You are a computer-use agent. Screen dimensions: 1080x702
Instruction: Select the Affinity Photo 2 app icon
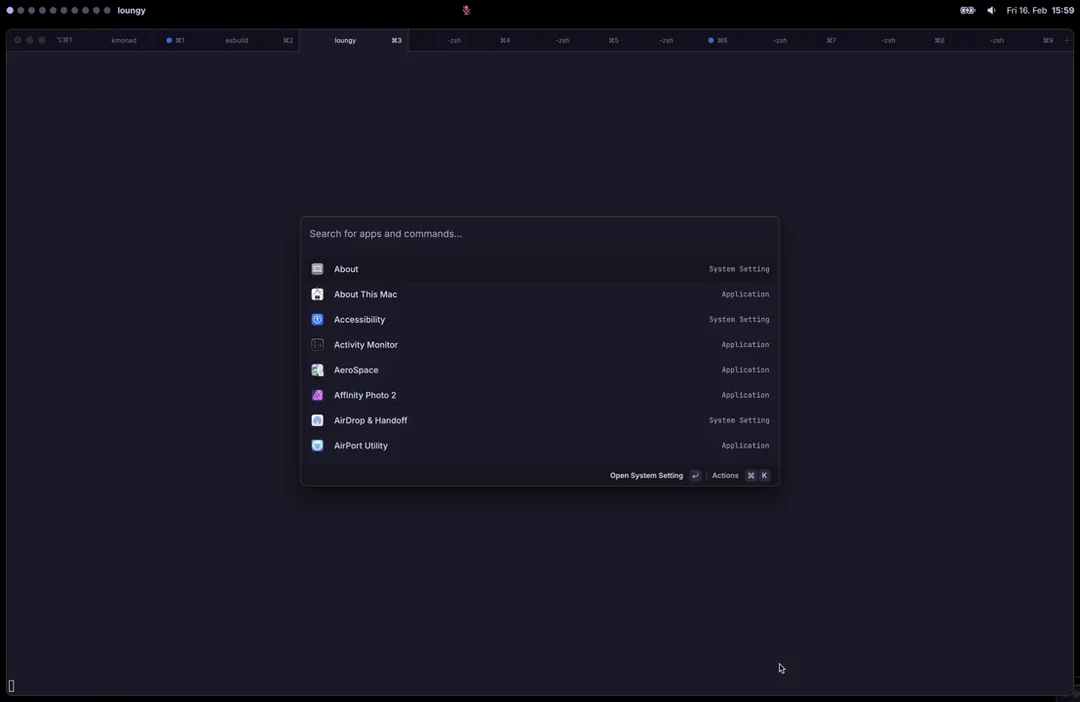point(317,394)
